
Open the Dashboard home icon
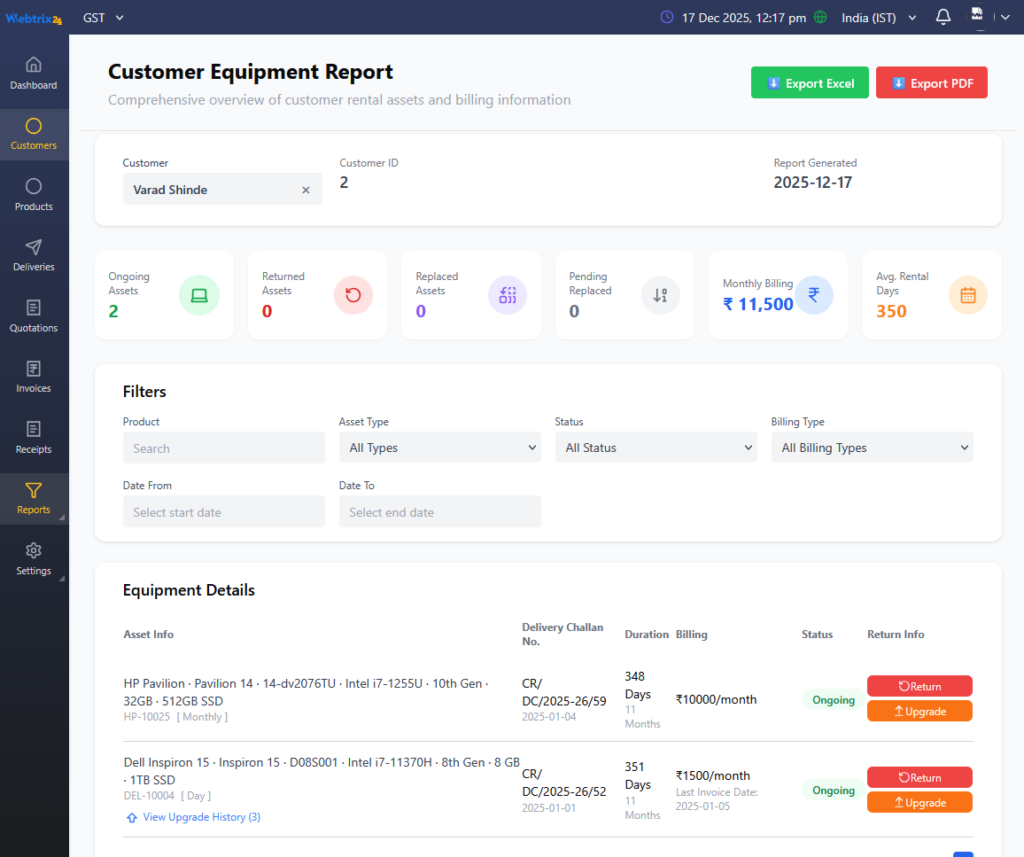33,64
